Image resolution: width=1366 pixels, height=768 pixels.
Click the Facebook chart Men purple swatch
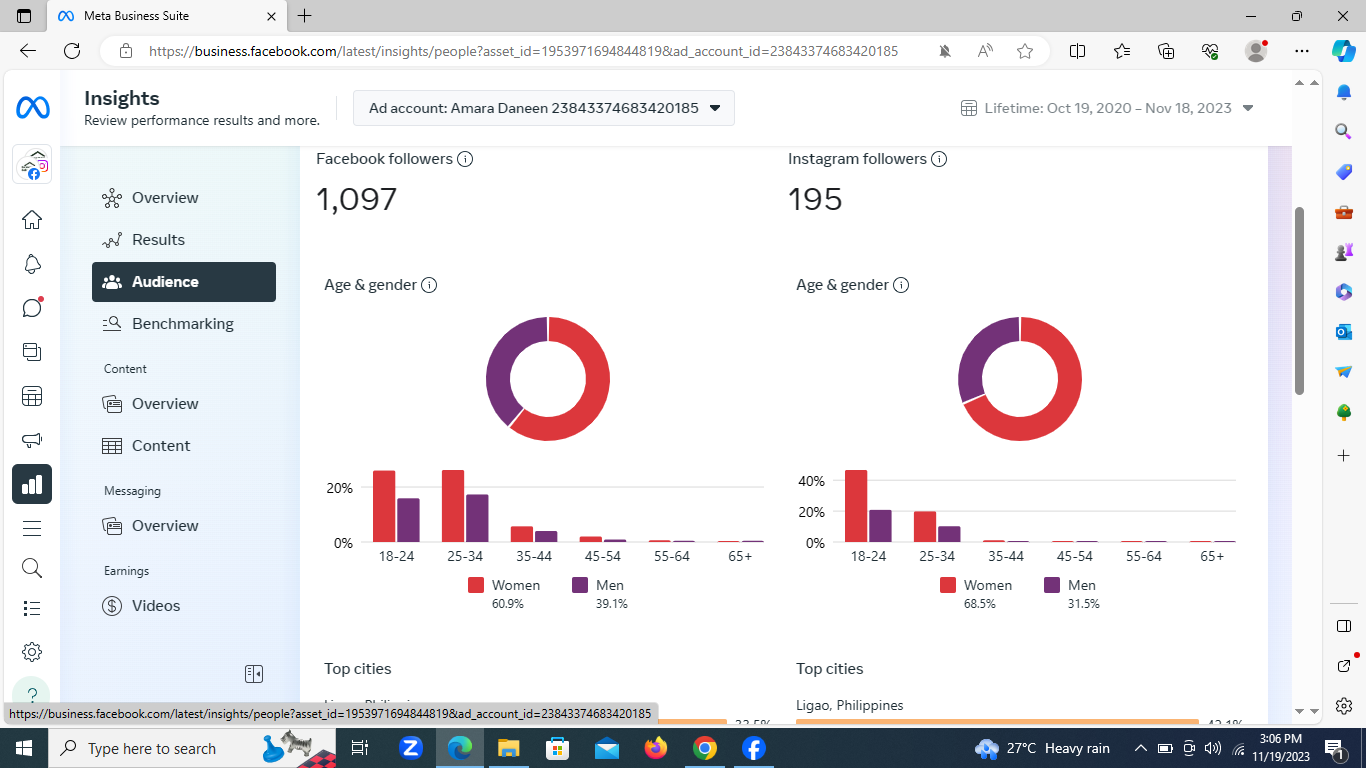point(580,585)
